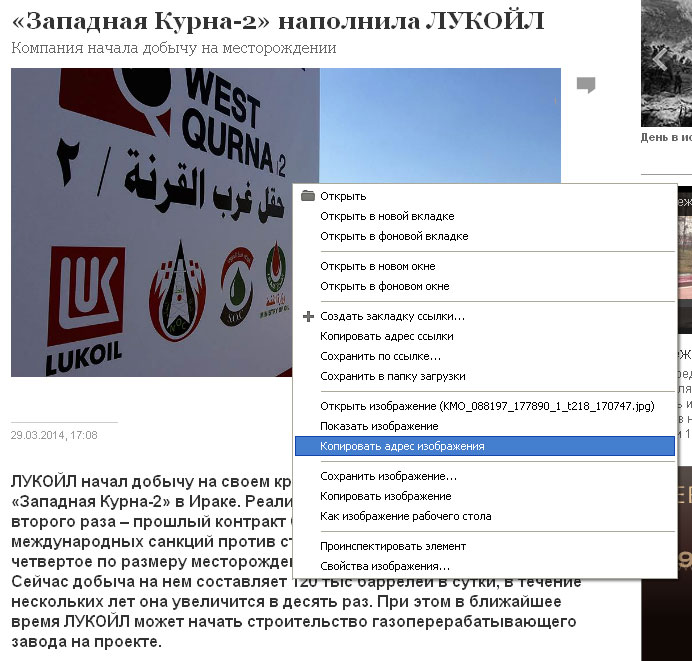Select Создать закладку ссылки… menu entry
Screen dimensions: 692x661
coord(485,316)
